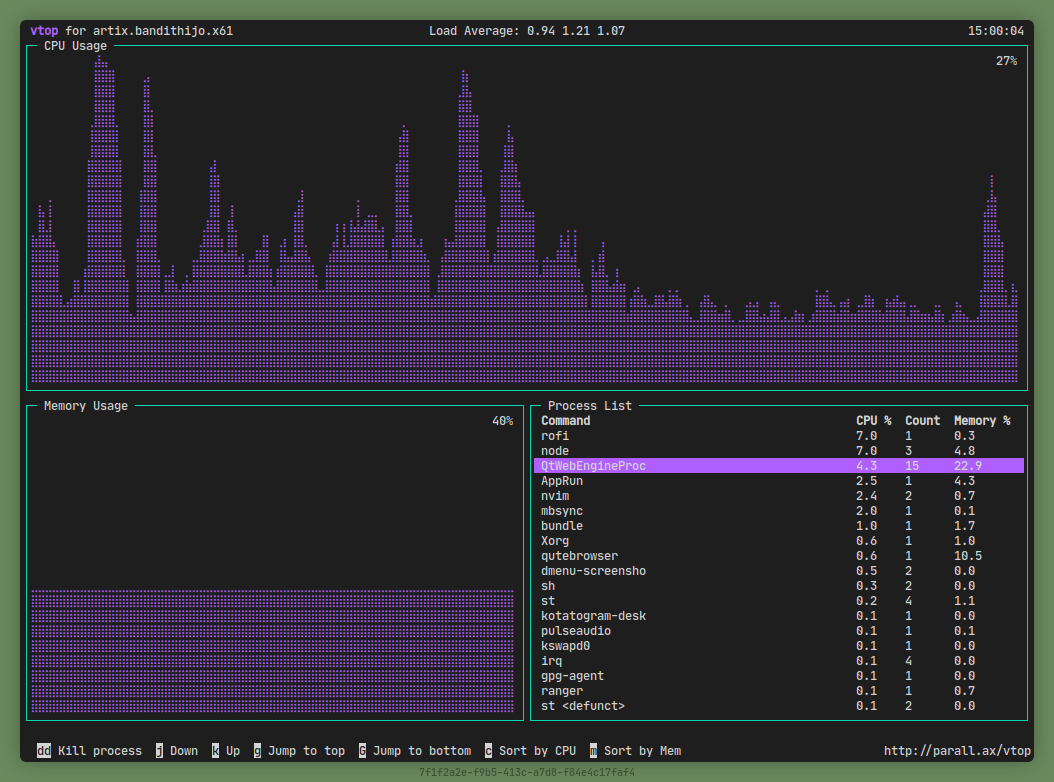The height and width of the screenshot is (782, 1054).
Task: Activate the Sort by CPU action
Action: click(x=532, y=750)
